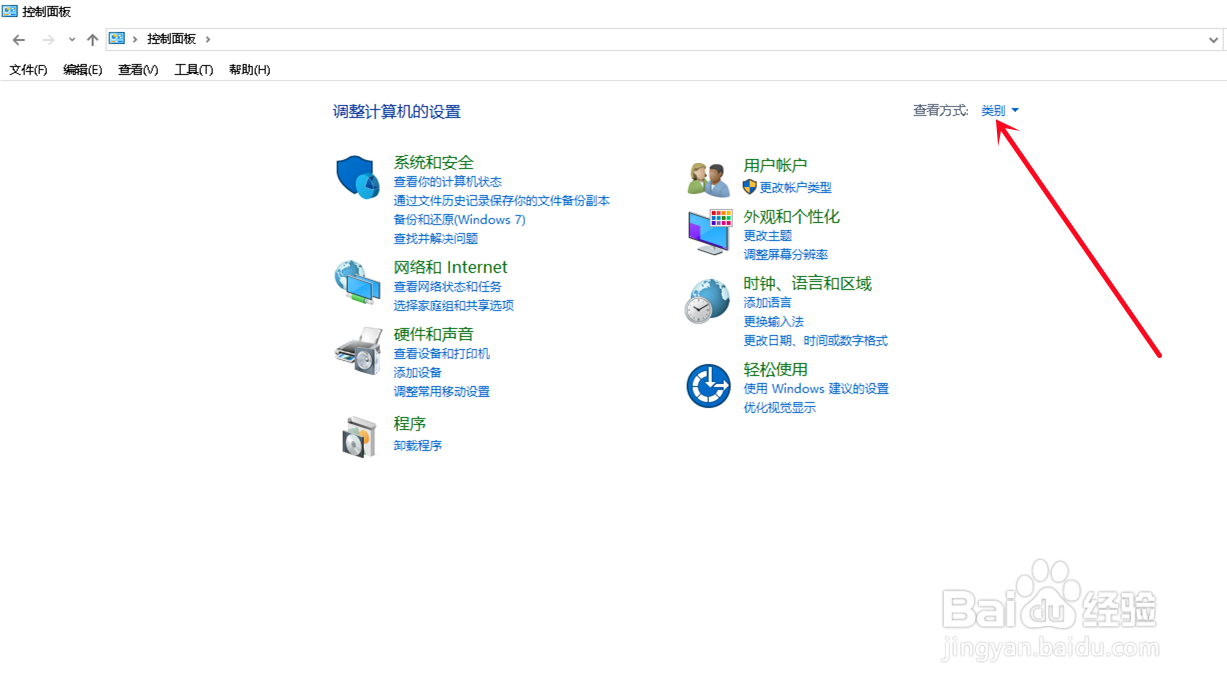Open System and Security shield icon
The image size is (1227, 690).
[357, 177]
